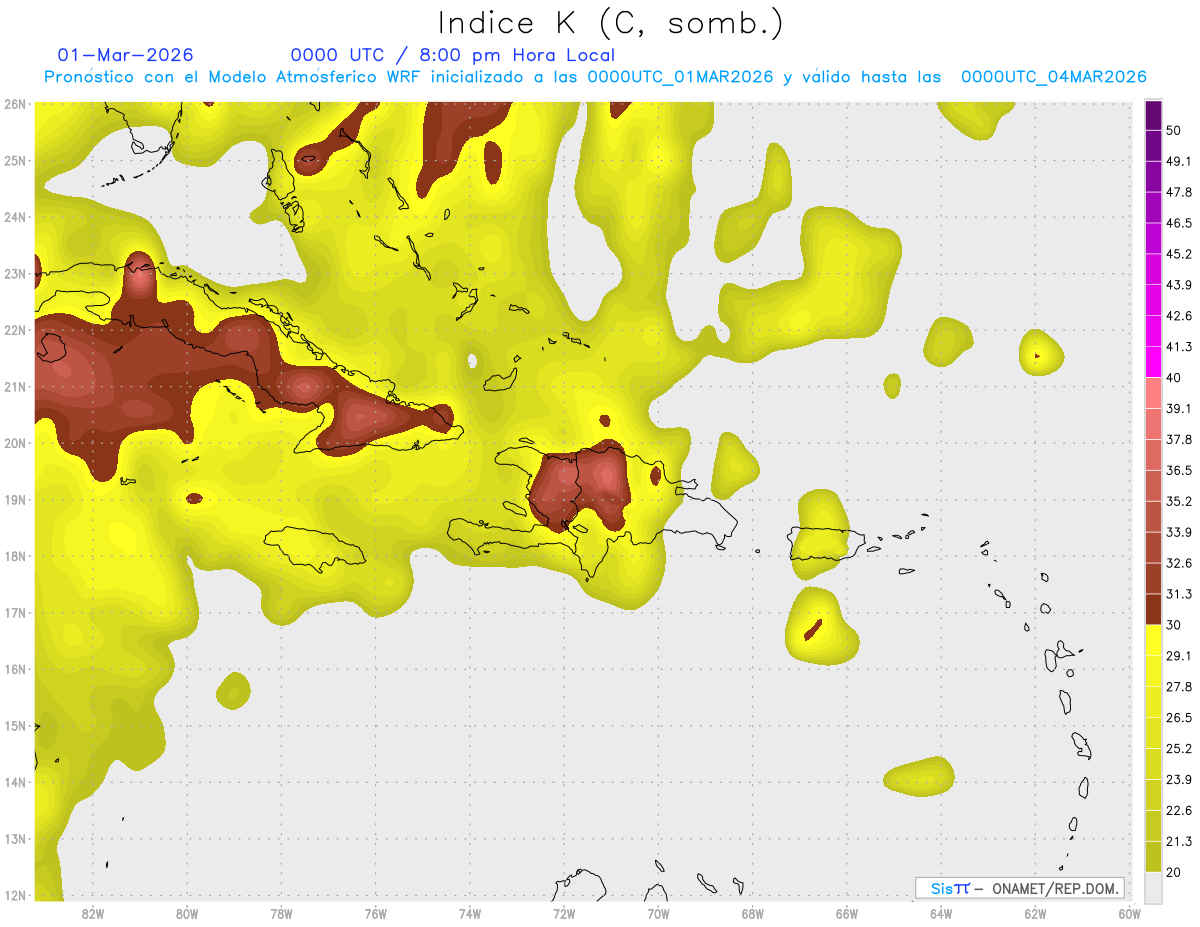This screenshot has height=927, width=1200.
Task: Select the date label "01-Mar-2026"
Action: click(125, 55)
